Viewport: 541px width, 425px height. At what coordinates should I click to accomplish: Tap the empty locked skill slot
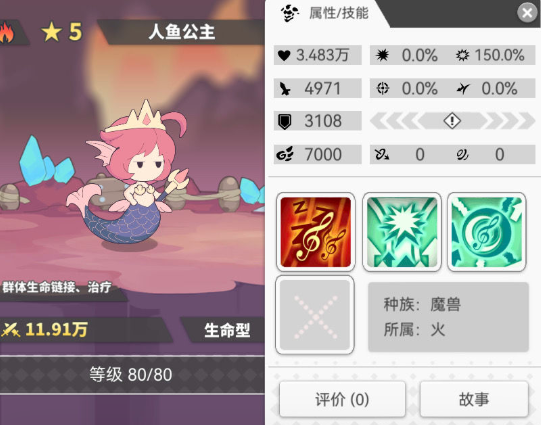point(315,315)
